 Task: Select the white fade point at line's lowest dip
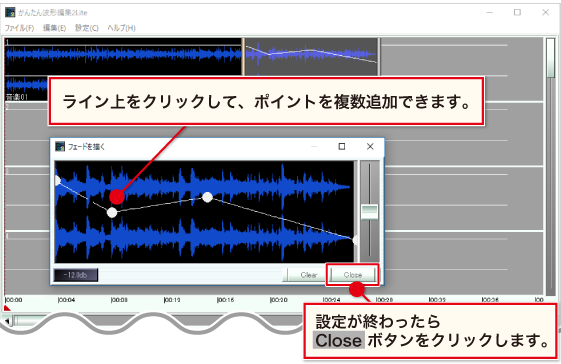coord(112,213)
